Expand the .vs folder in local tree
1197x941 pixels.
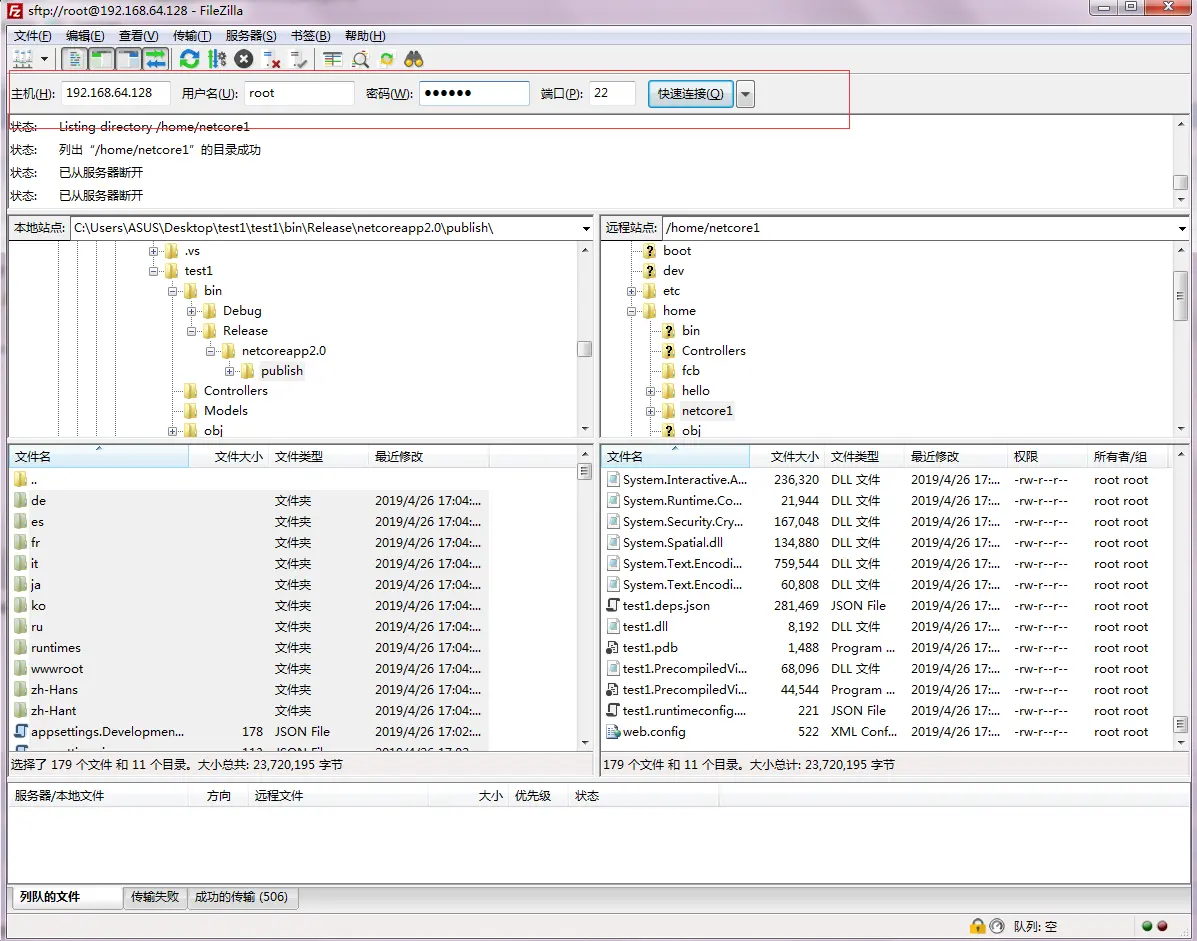[x=153, y=251]
